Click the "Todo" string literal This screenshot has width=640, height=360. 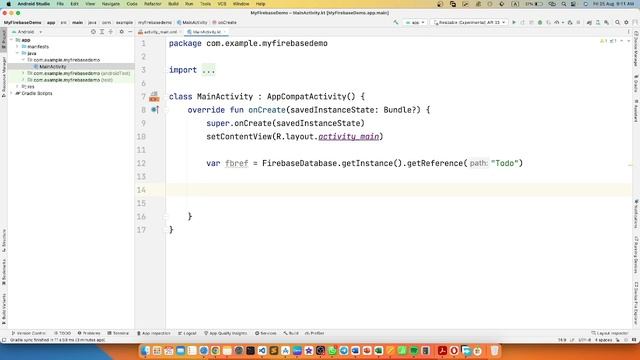coord(504,163)
